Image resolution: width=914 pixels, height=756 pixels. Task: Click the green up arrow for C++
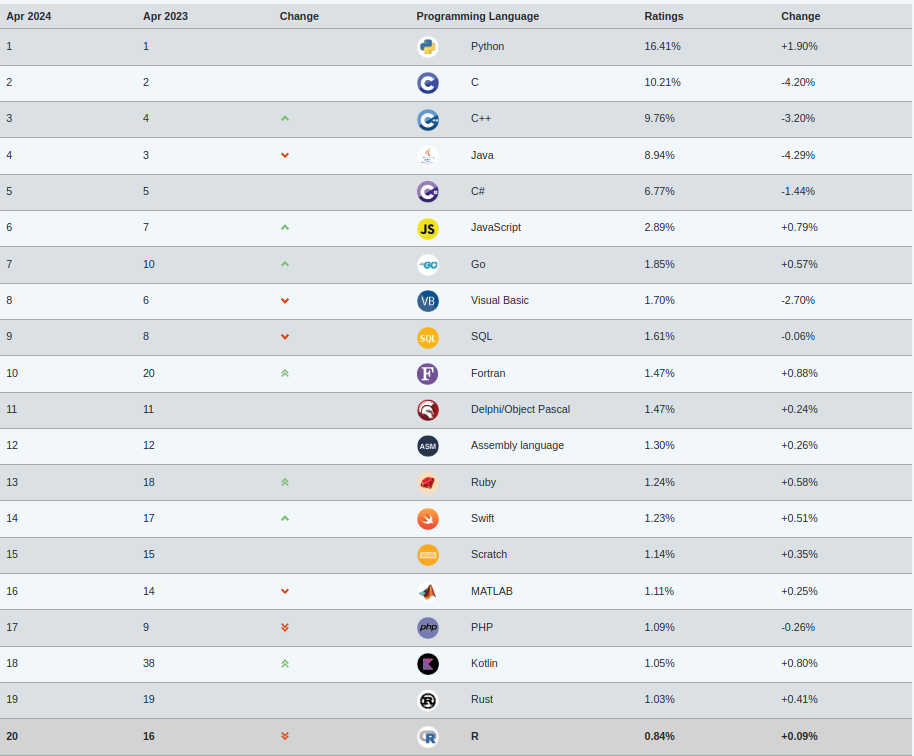click(x=285, y=118)
